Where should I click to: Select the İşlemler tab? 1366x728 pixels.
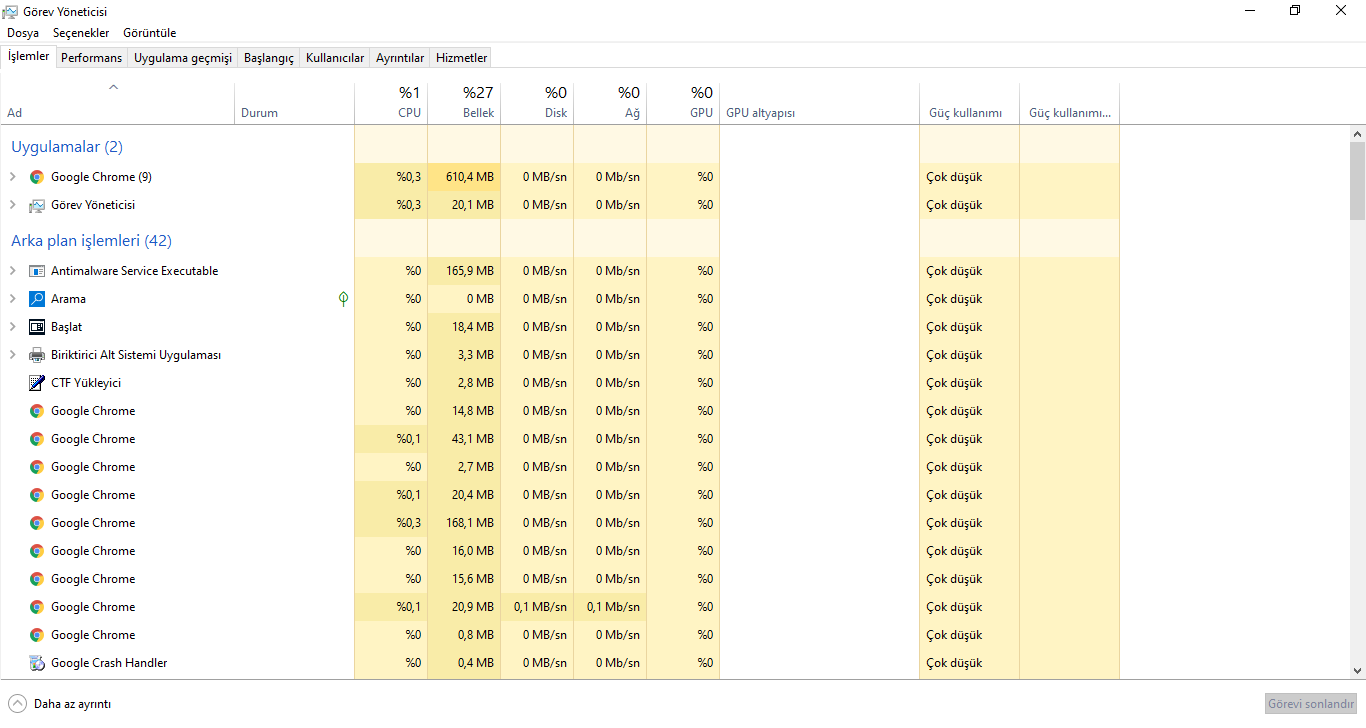tap(29, 56)
